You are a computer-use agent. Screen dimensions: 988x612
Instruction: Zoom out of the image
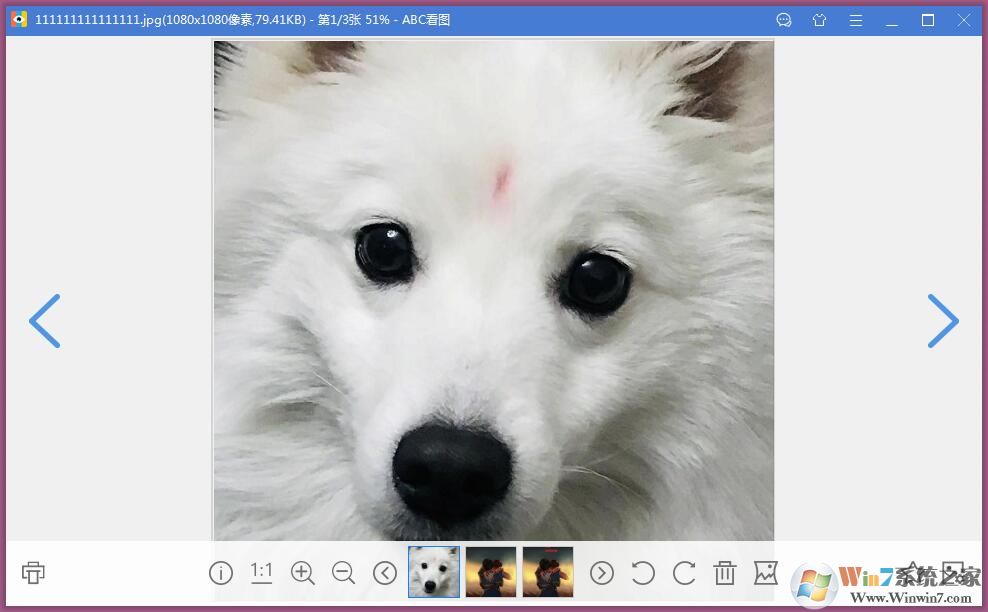coord(343,573)
